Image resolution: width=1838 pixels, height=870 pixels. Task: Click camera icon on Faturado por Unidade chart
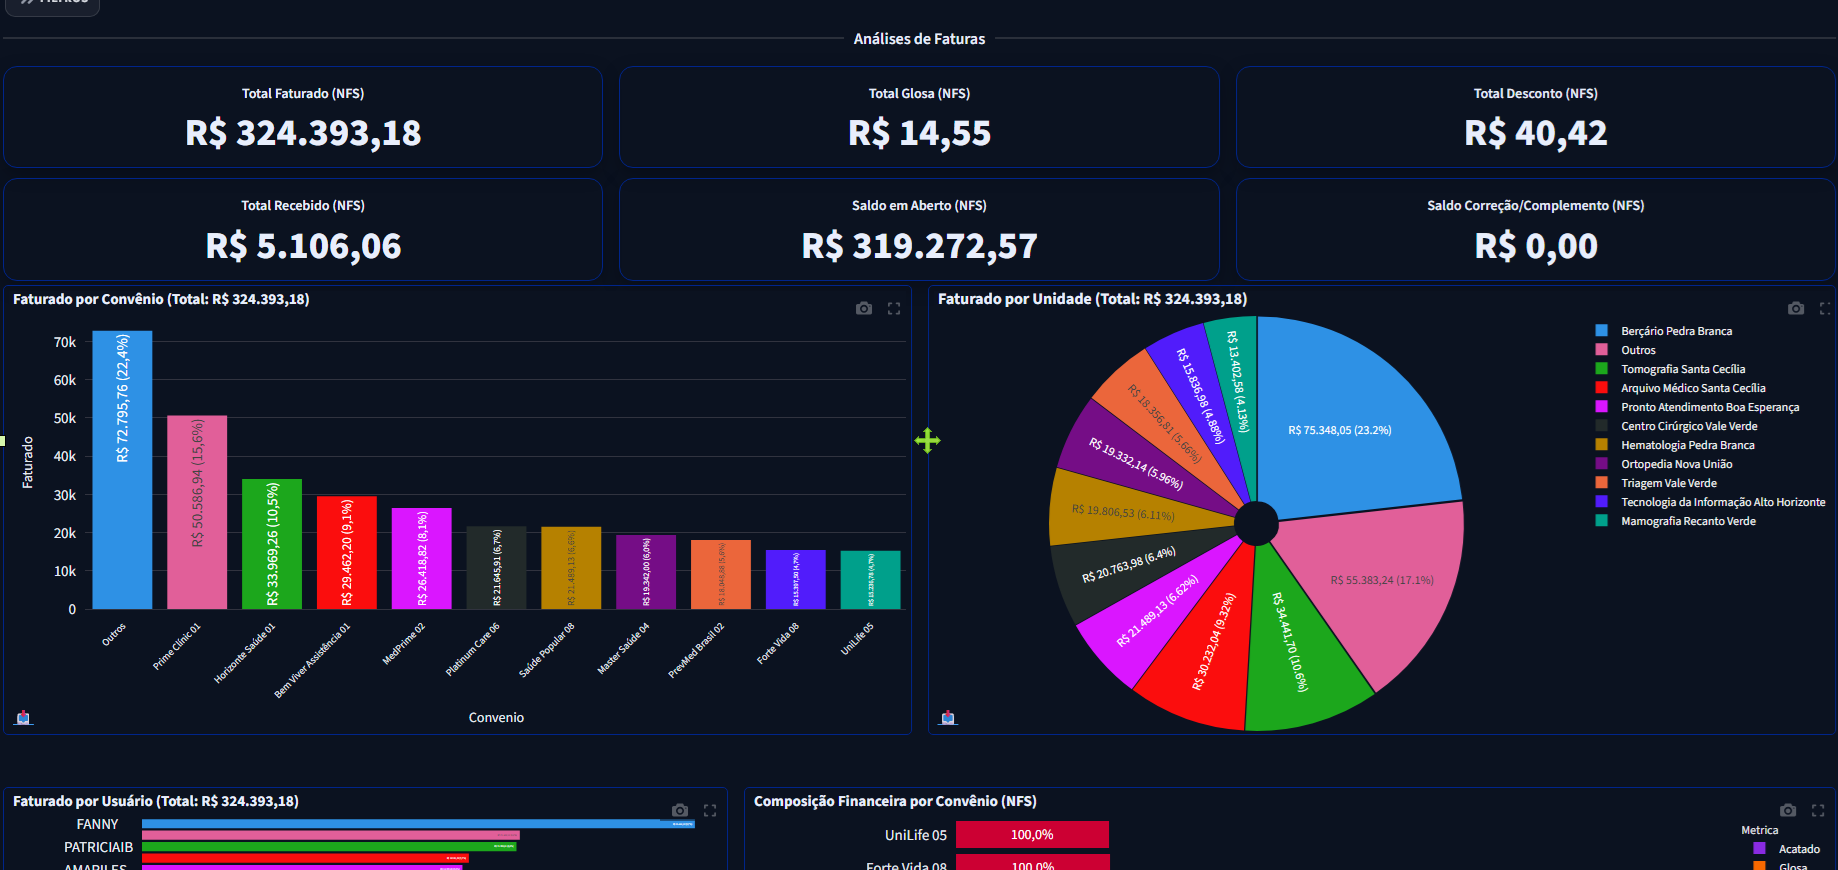(1796, 309)
